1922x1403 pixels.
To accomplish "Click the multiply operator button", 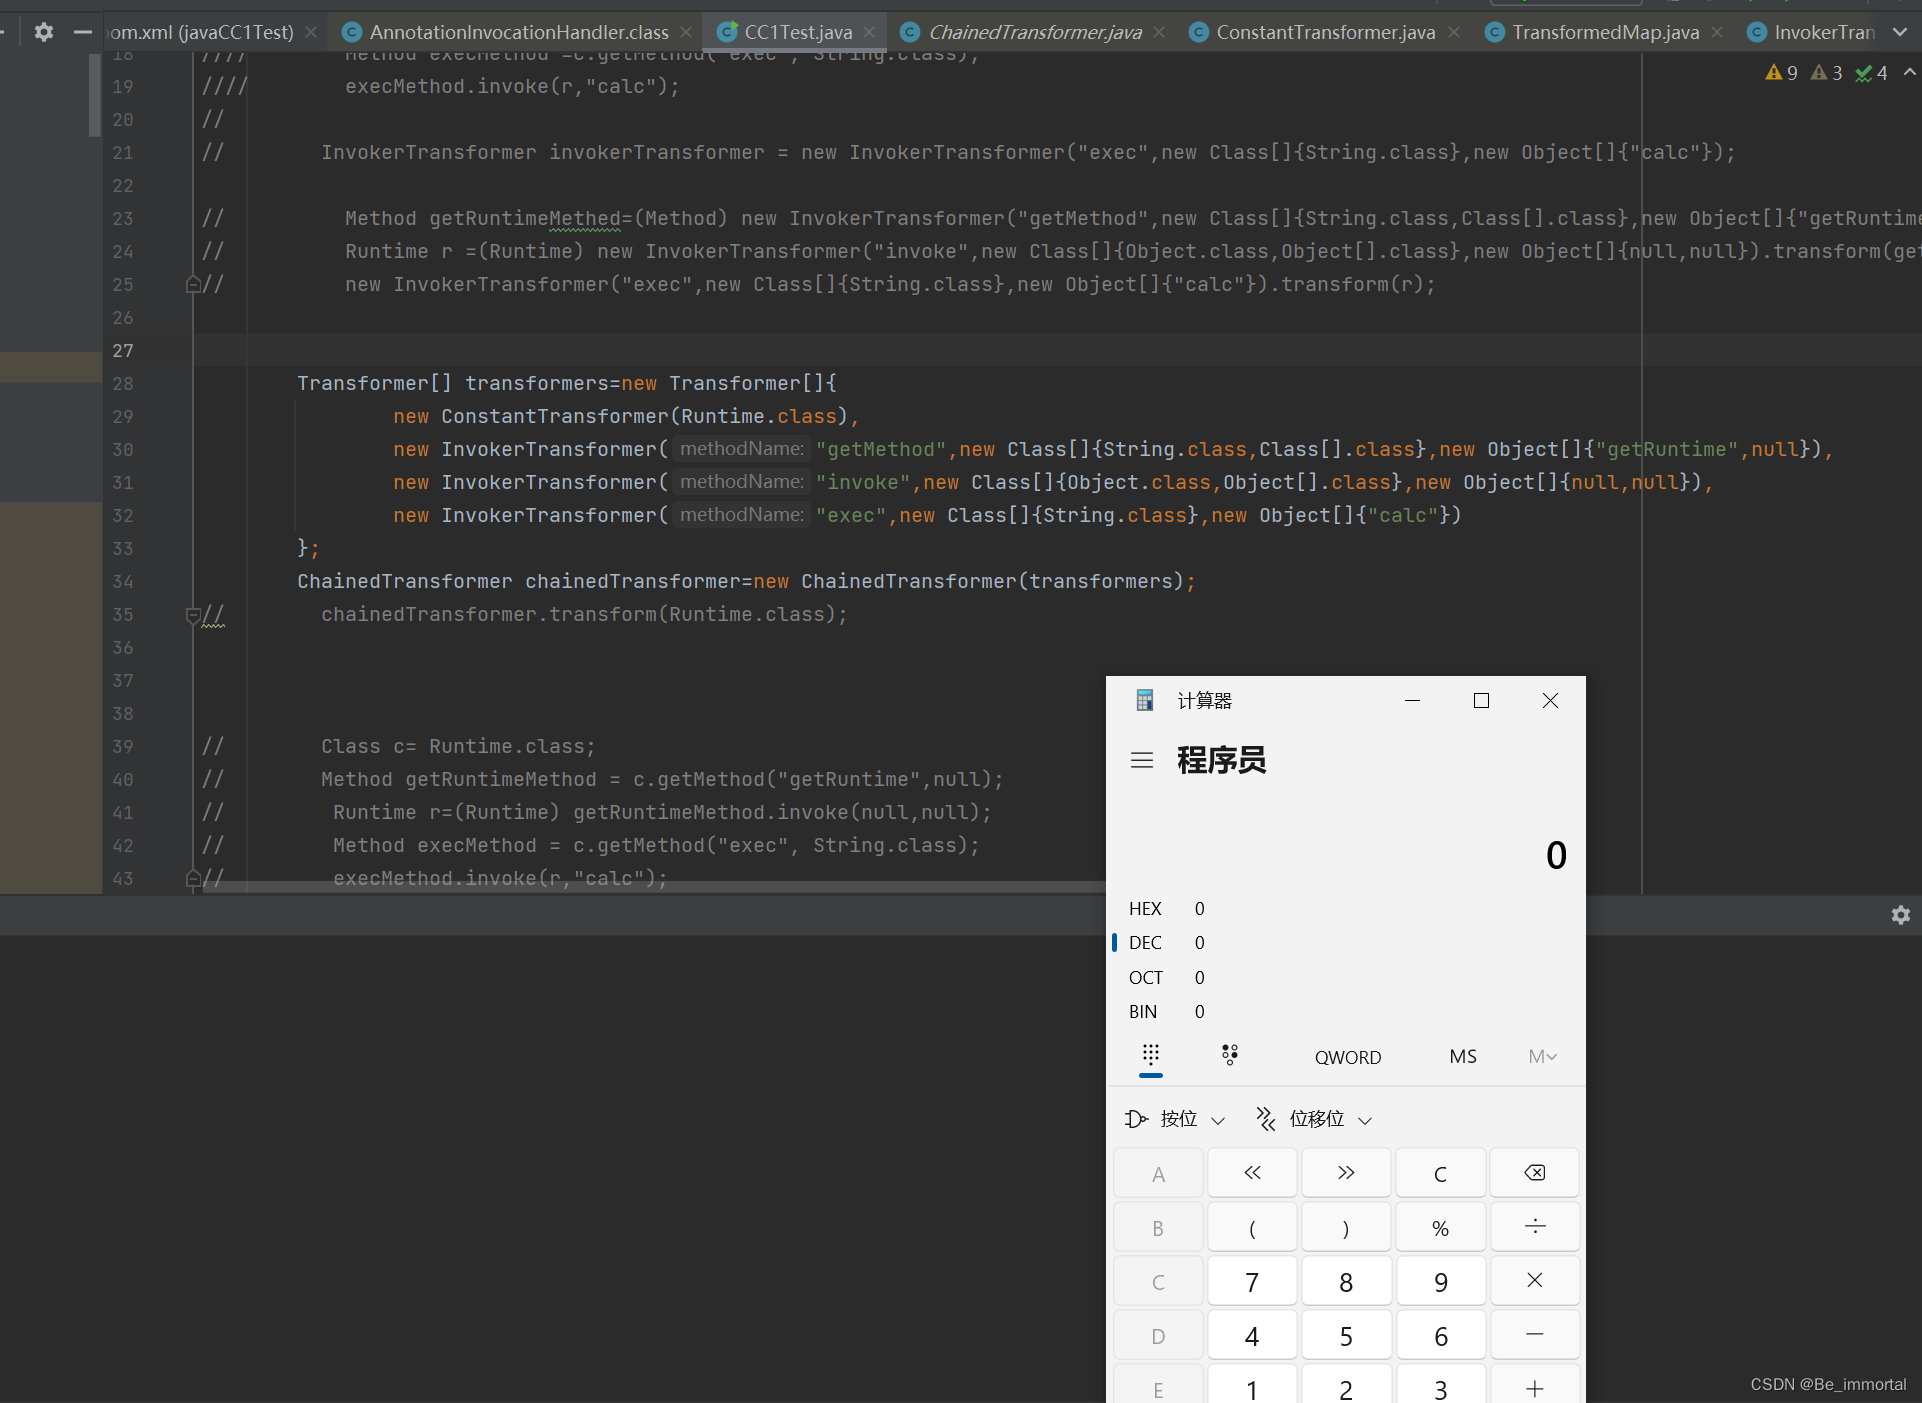I will pyautogui.click(x=1535, y=1281).
